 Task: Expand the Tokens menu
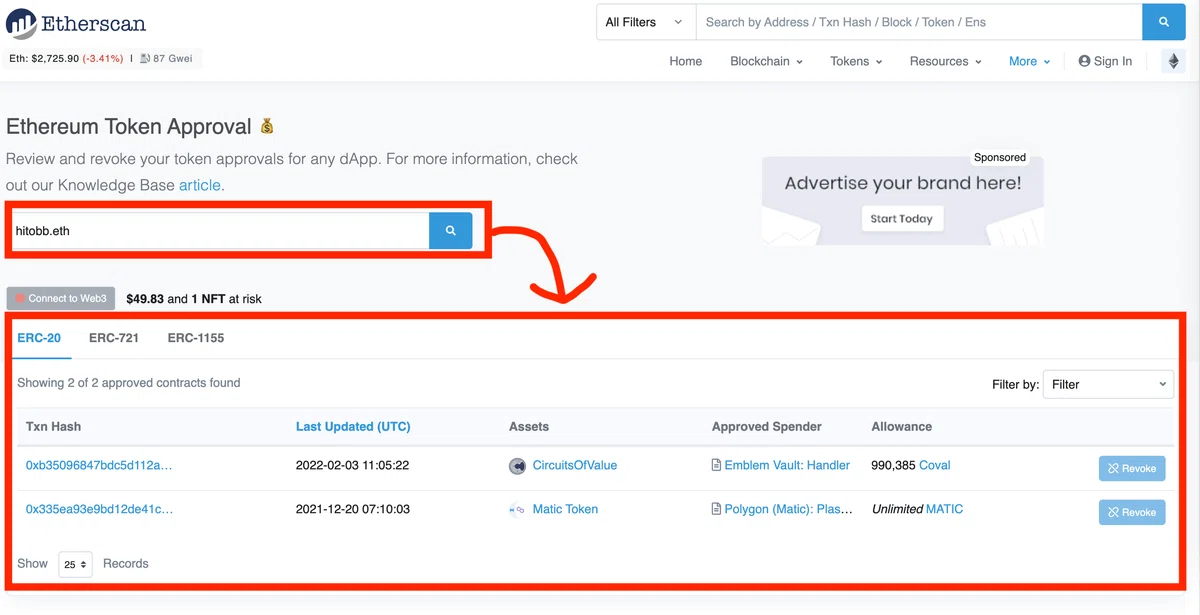click(x=856, y=61)
